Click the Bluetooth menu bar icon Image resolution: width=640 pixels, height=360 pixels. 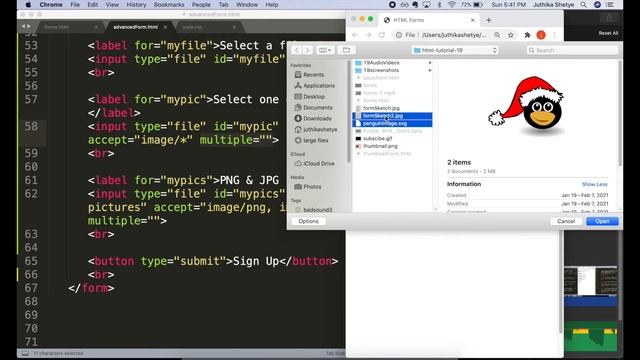coord(440,5)
